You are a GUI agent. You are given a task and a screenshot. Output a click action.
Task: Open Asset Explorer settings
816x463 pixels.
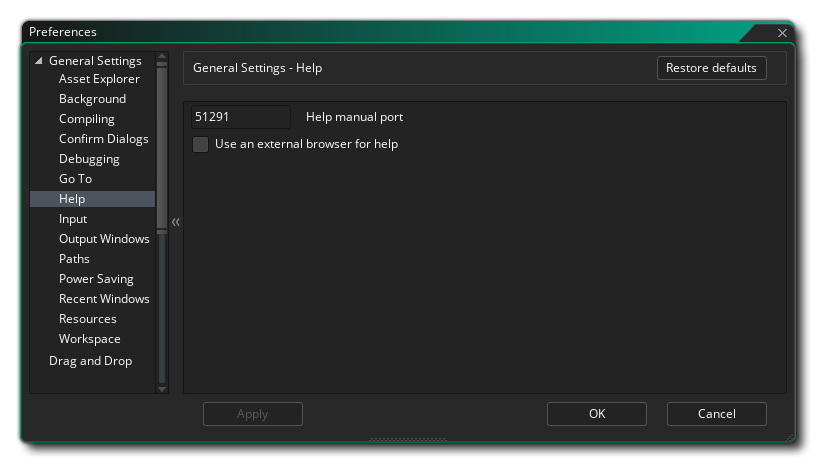[x=99, y=79]
